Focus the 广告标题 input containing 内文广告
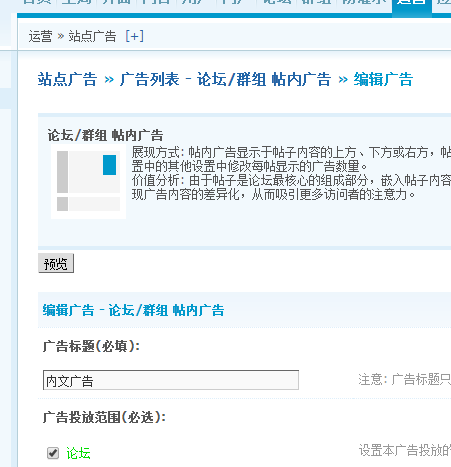Viewport: 451px width, 467px height. [x=171, y=380]
